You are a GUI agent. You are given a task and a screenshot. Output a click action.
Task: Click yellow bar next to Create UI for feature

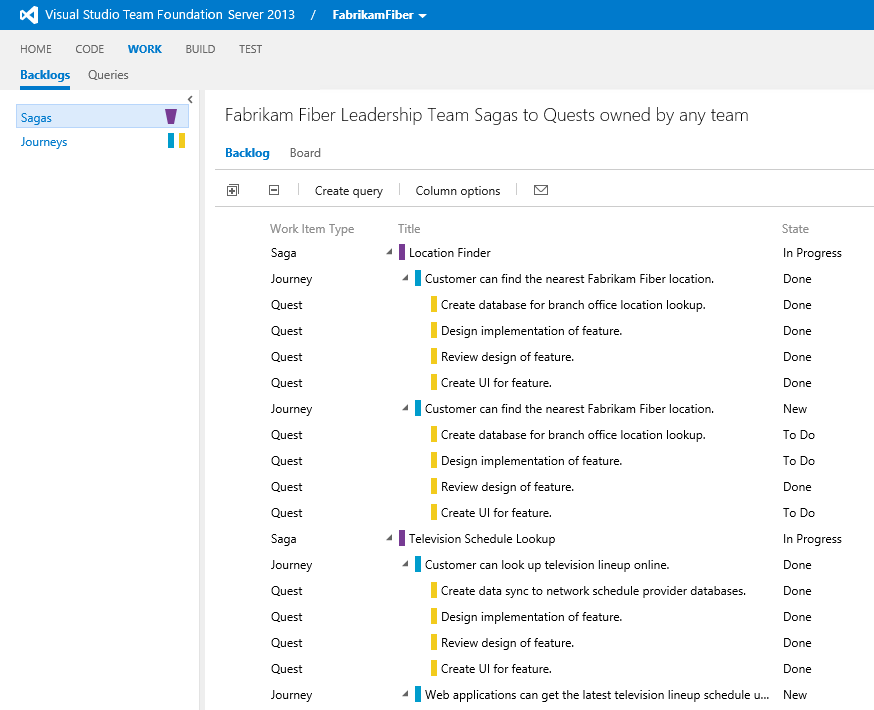[x=434, y=383]
